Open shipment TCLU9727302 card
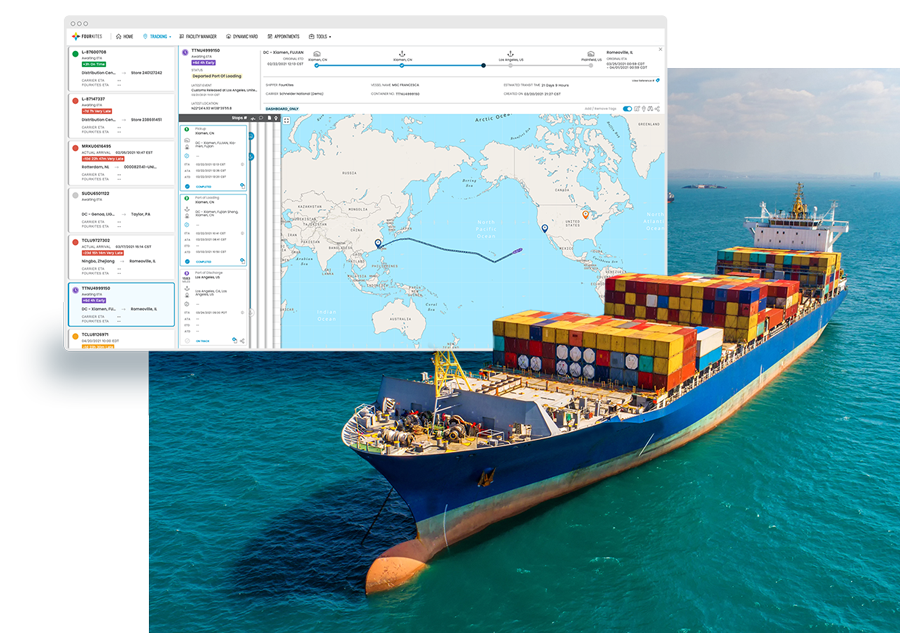The width and height of the screenshot is (900, 633). (x=121, y=257)
